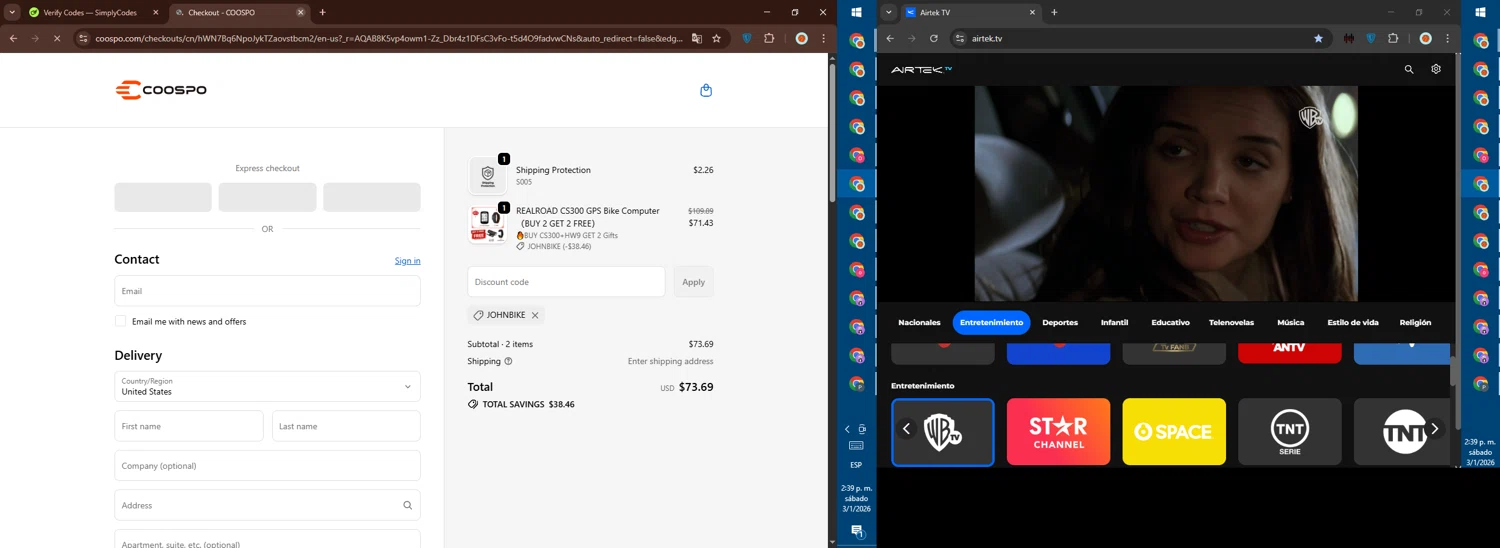
Task: Toggle Email me with news and offers
Action: coord(120,321)
